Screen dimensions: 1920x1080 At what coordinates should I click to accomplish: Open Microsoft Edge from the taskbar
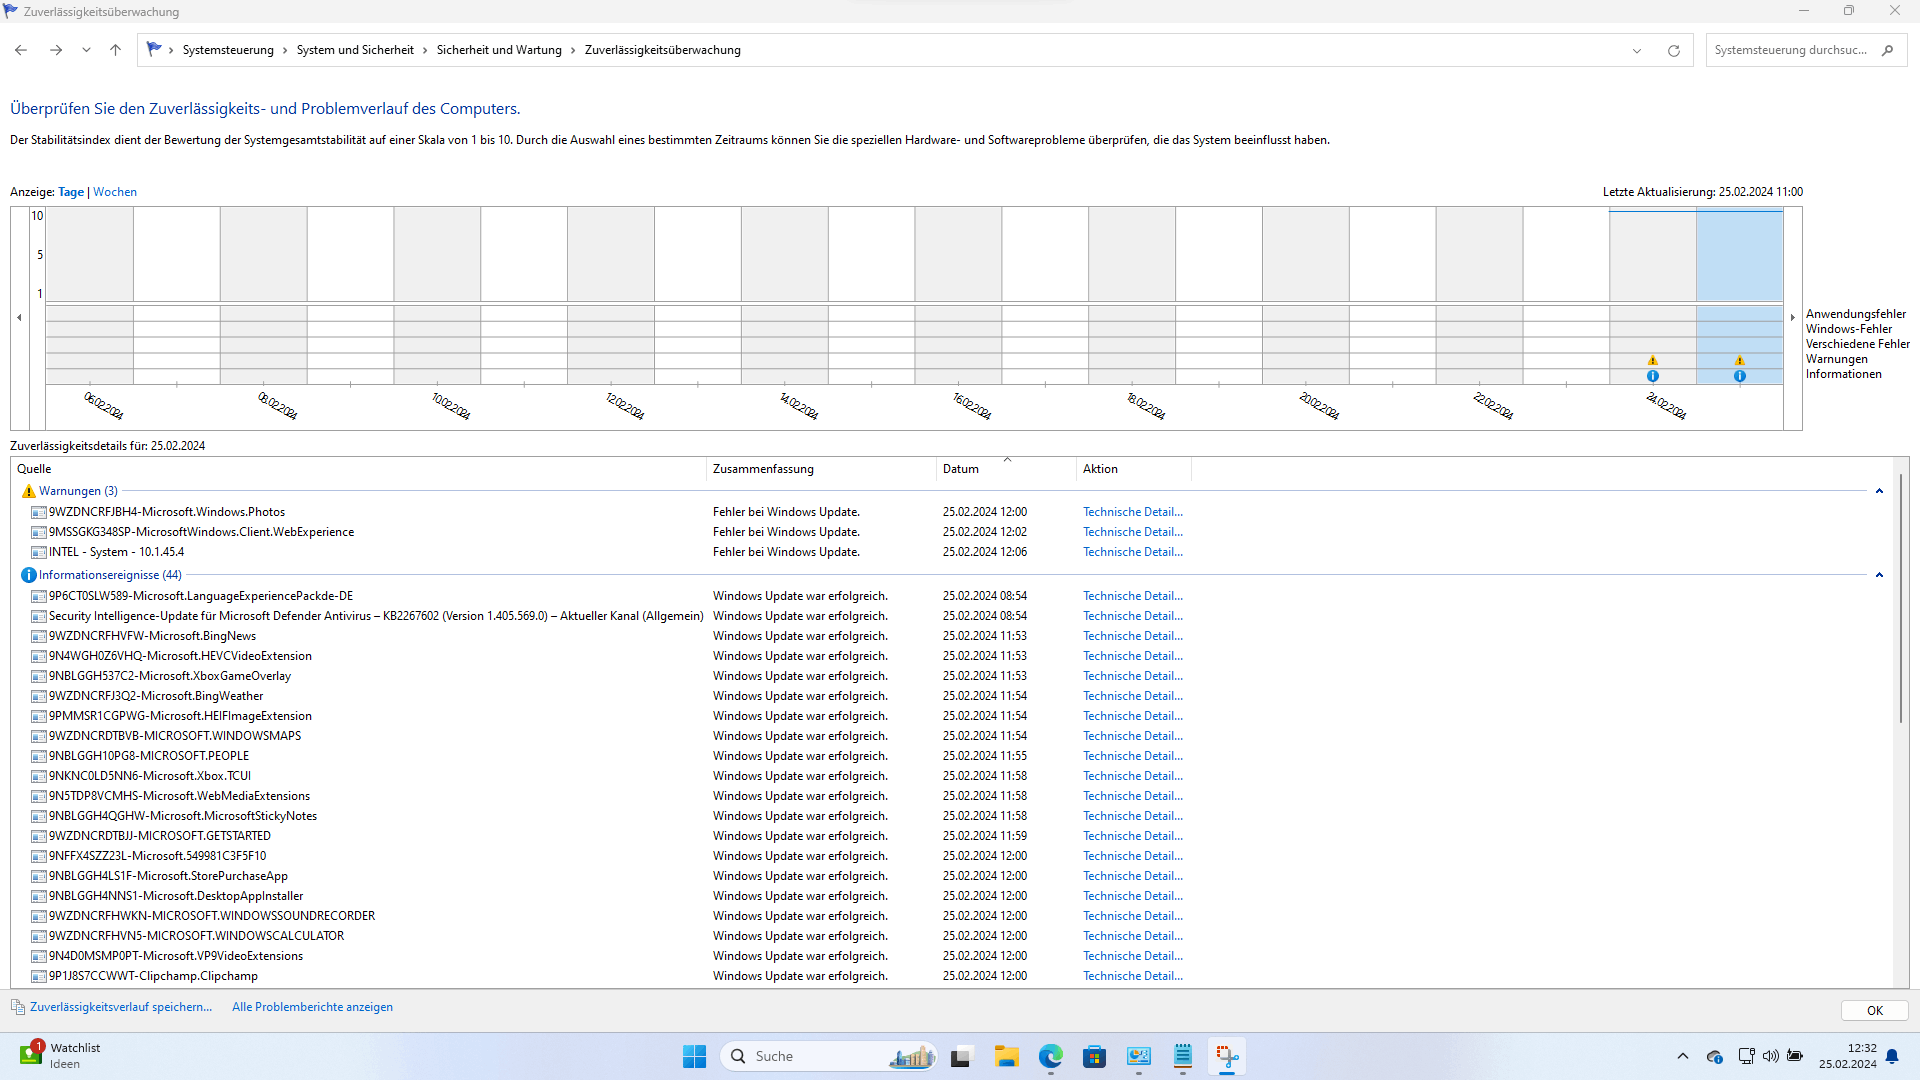1050,1056
